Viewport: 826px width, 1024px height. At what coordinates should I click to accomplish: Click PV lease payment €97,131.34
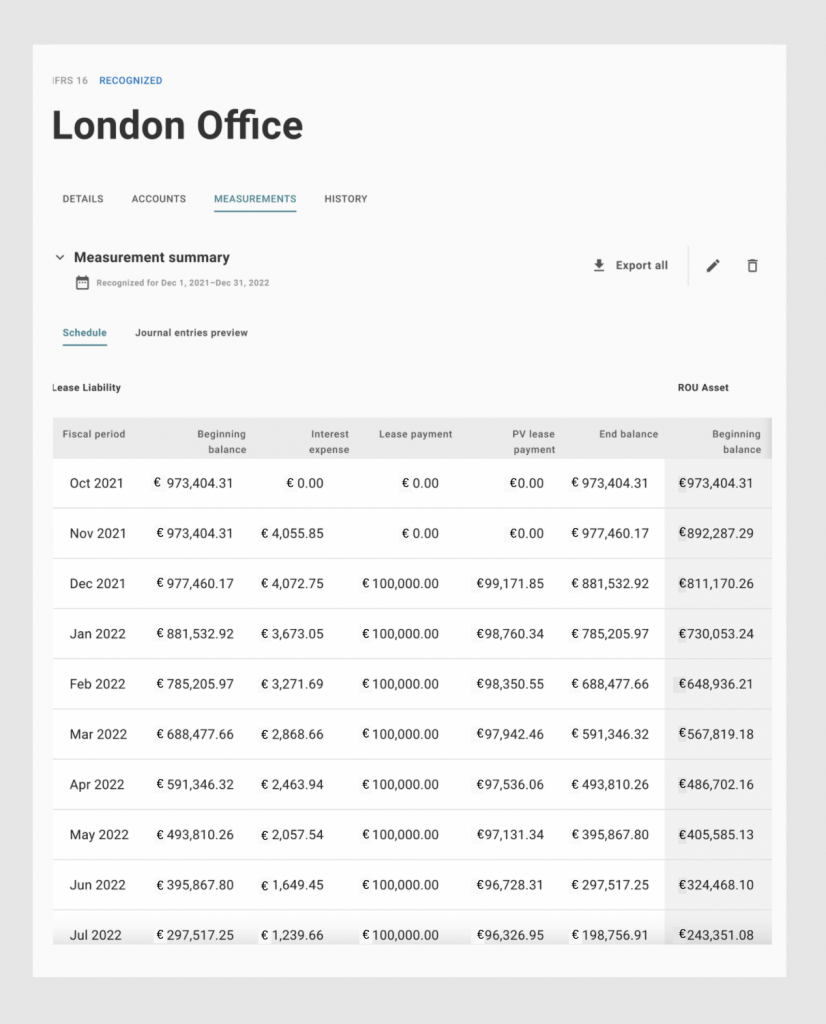(x=510, y=835)
